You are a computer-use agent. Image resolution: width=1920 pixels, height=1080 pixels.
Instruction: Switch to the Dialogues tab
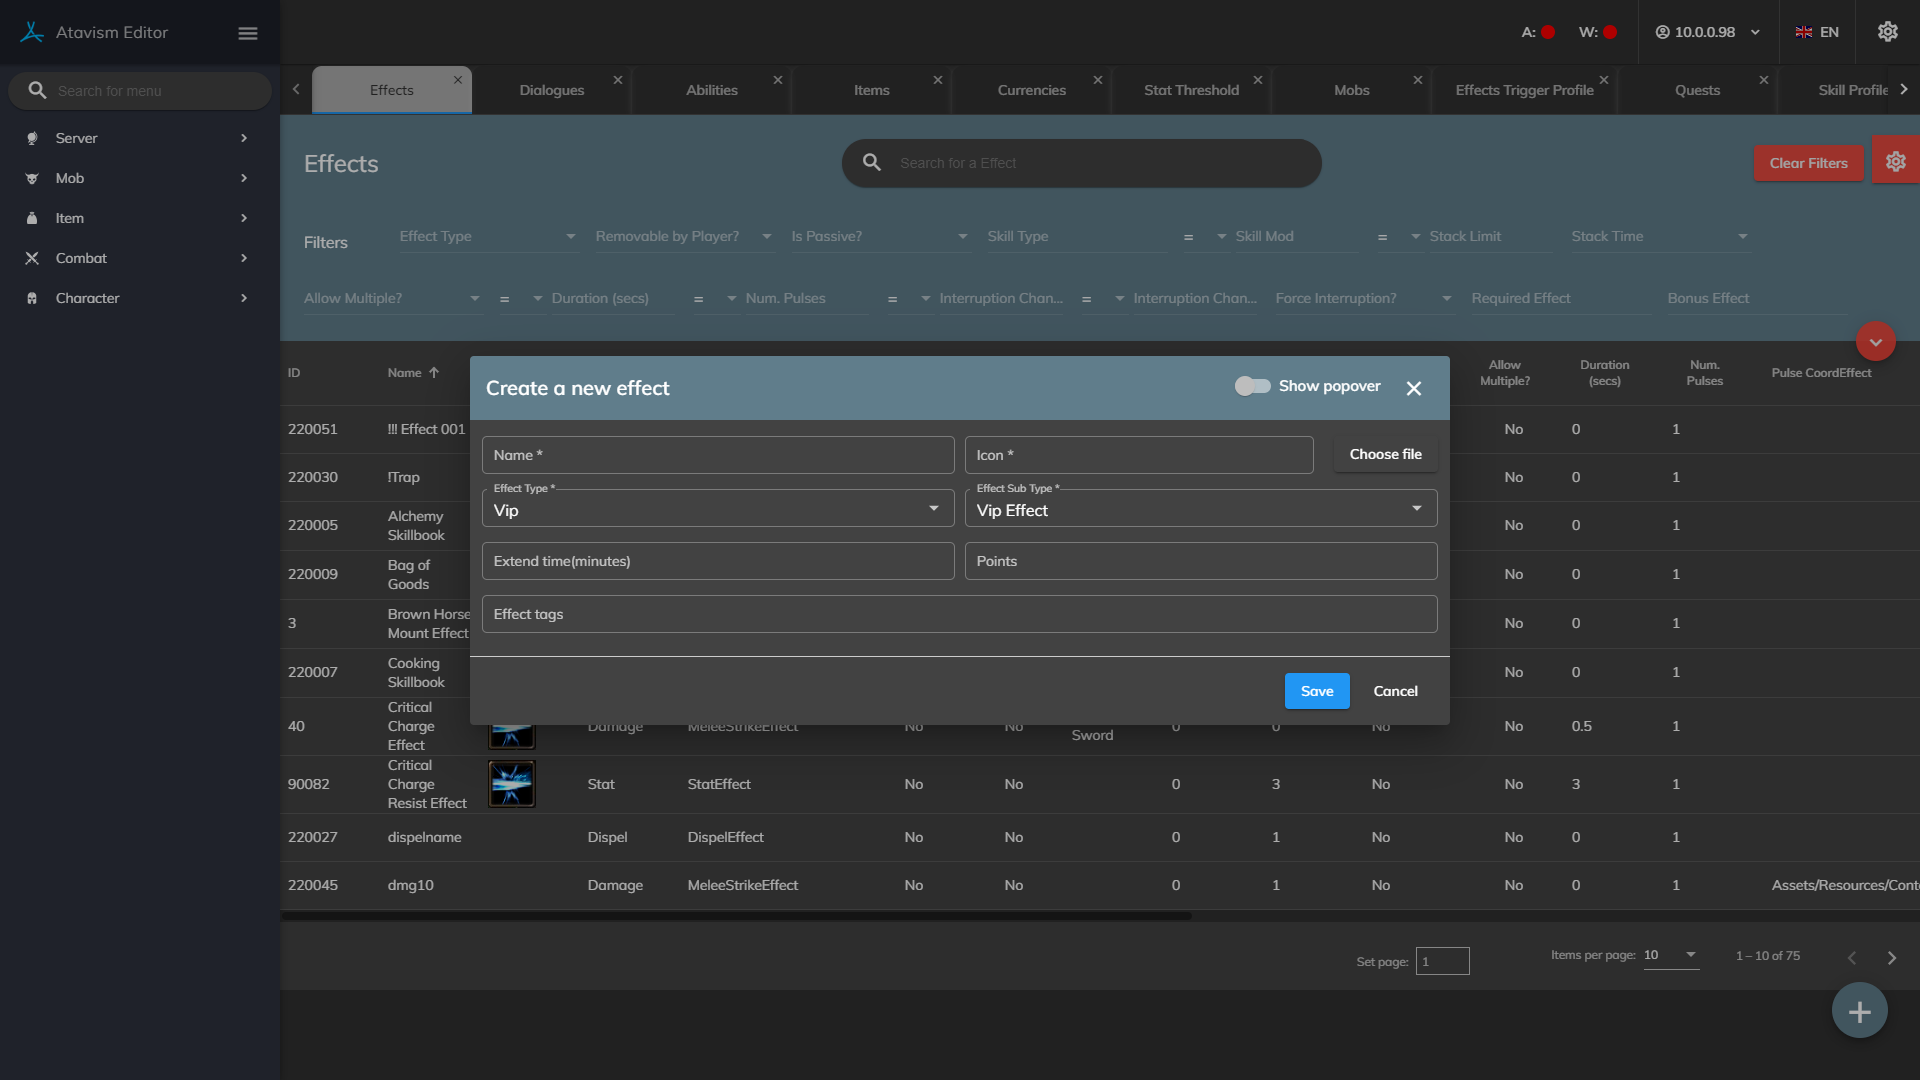(551, 90)
